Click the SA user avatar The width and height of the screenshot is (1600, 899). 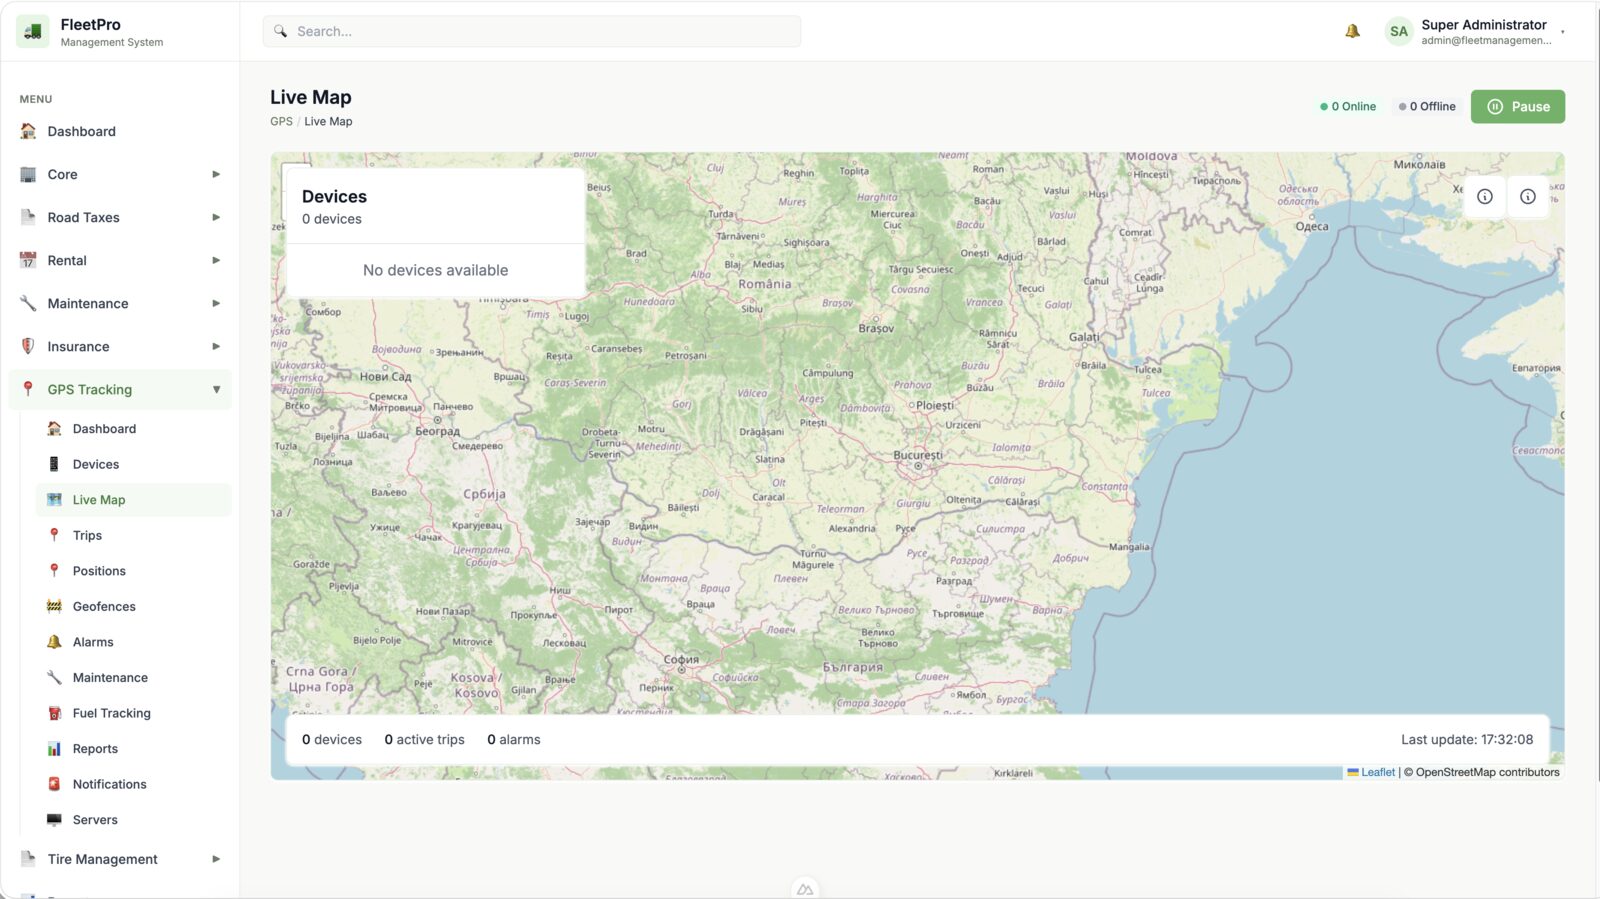coord(1398,31)
